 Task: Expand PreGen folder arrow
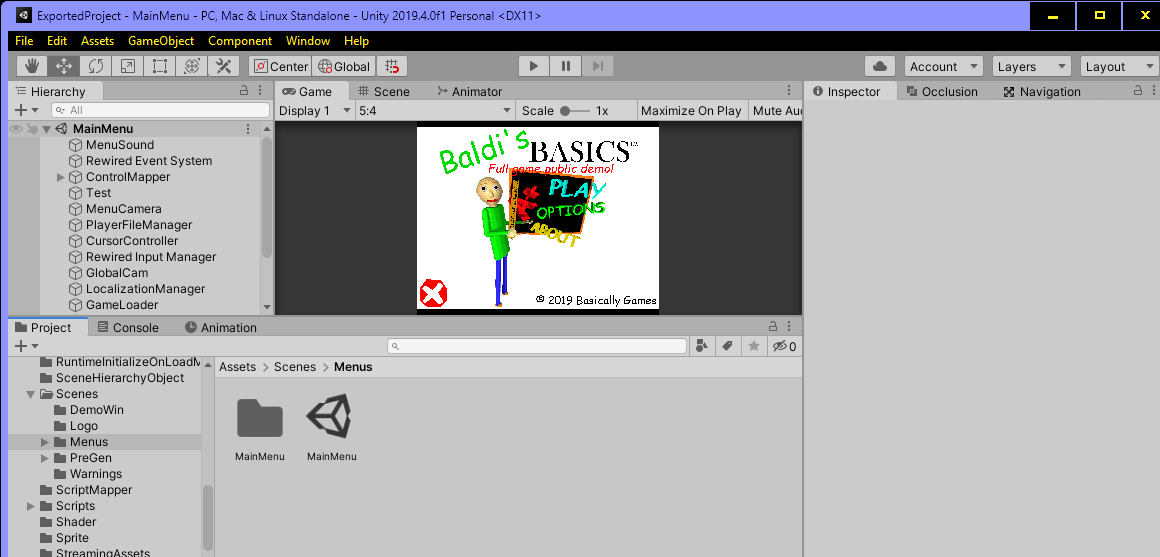pyautogui.click(x=44, y=458)
